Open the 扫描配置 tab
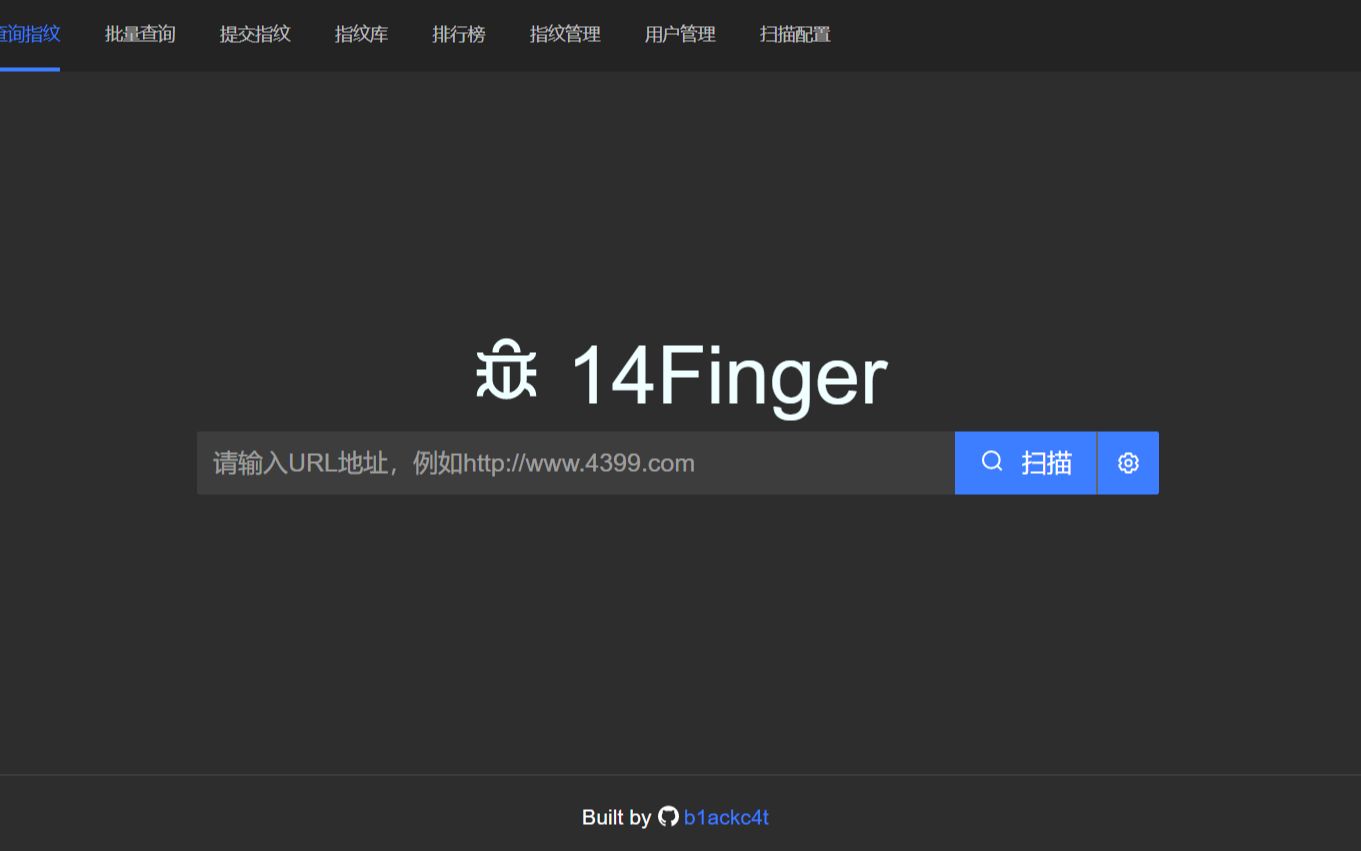This screenshot has height=851, width=1361. point(795,34)
